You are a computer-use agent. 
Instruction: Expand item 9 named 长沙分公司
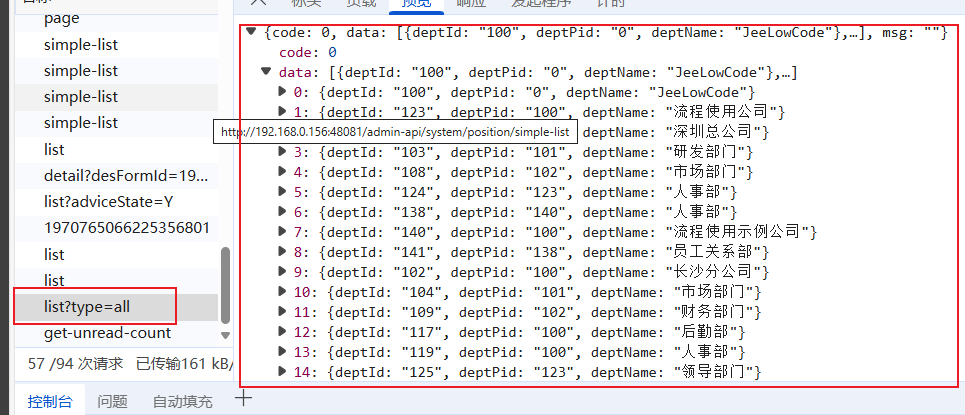pyautogui.click(x=282, y=272)
